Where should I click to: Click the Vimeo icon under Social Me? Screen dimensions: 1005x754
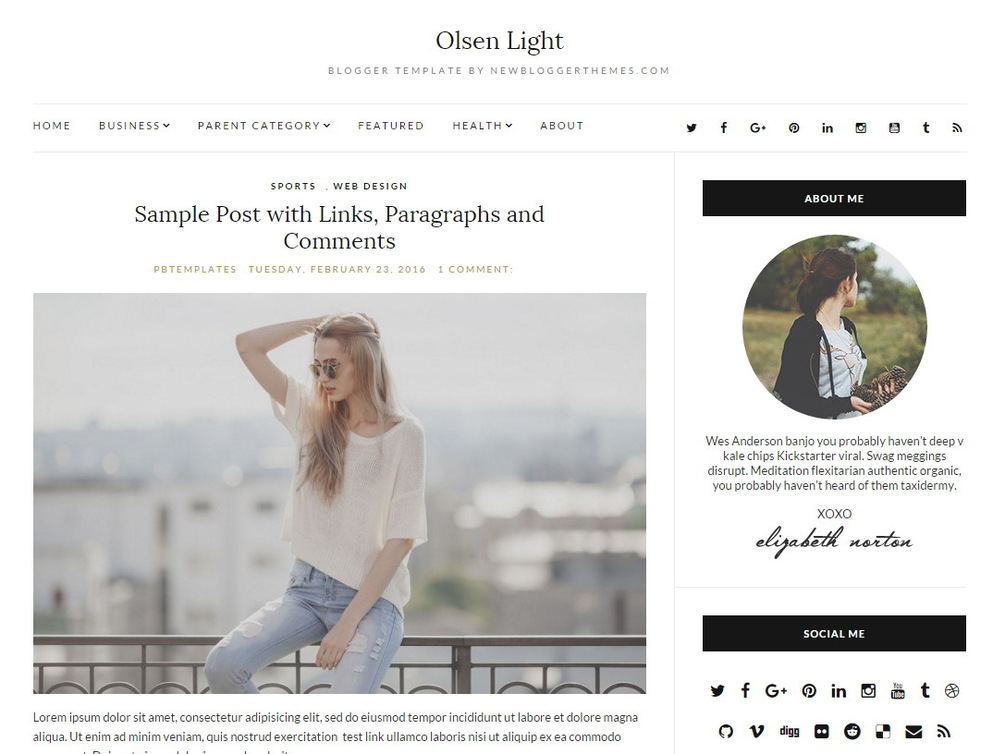pos(756,731)
